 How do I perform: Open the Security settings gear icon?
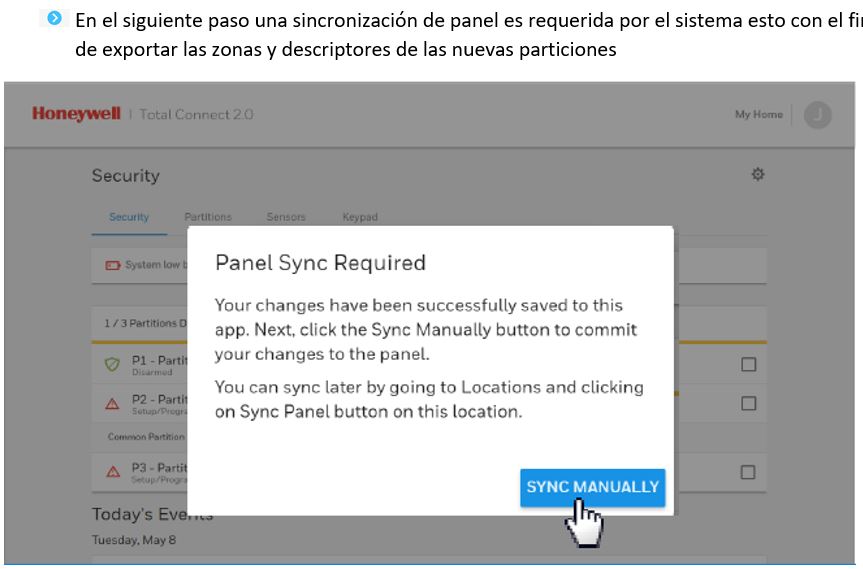coord(758,174)
